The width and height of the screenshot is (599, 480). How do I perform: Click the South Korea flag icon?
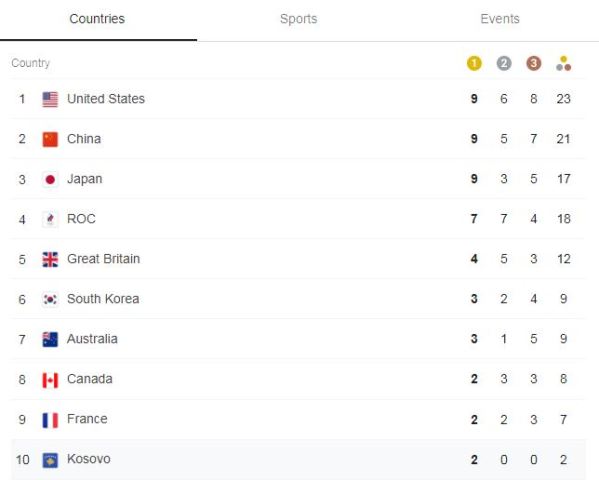point(50,299)
